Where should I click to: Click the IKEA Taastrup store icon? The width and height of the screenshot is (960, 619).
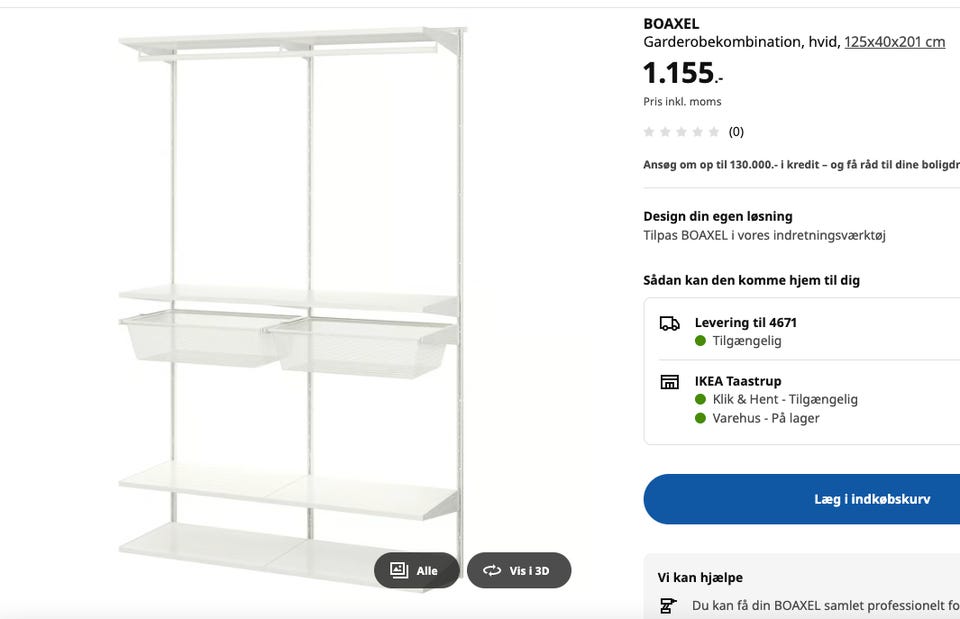[x=669, y=382]
